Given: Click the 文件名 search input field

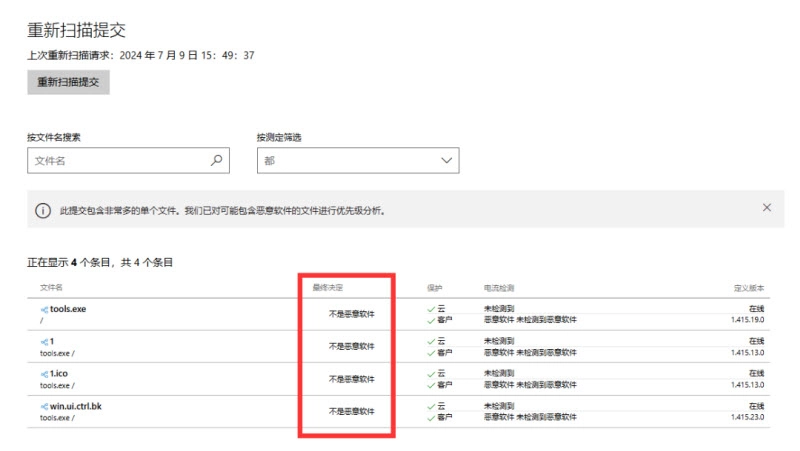Looking at the screenshot, I should tap(118, 160).
